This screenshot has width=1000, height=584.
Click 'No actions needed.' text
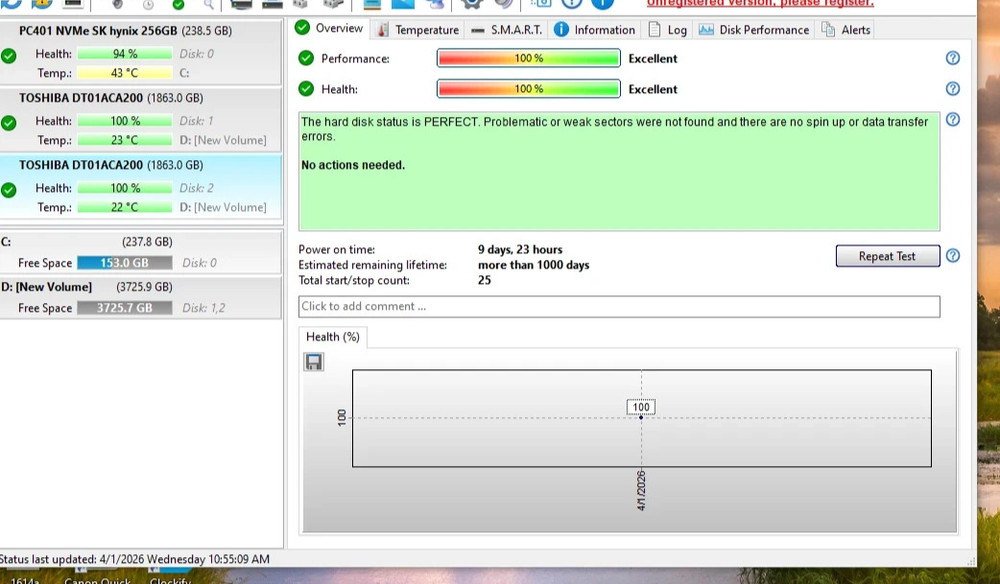[353, 165]
